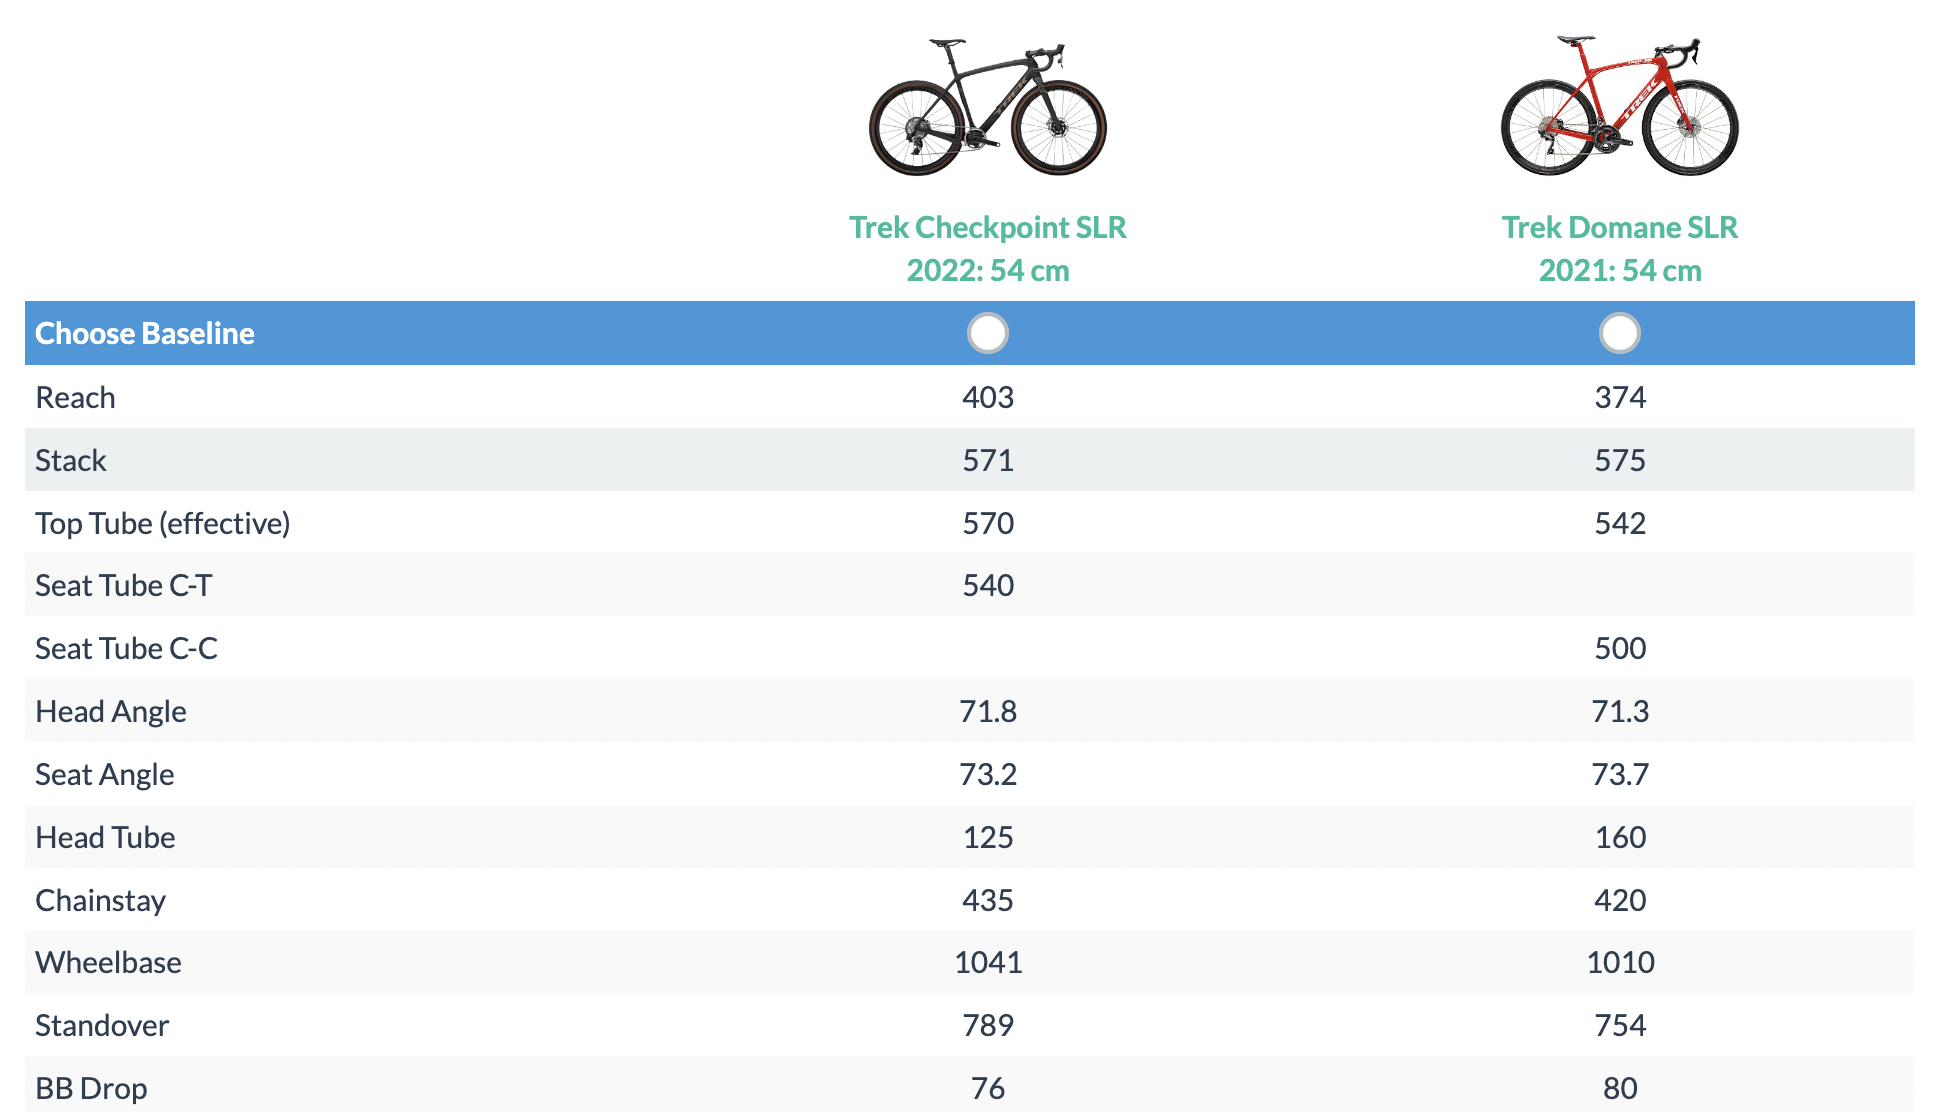Image resolution: width=1942 pixels, height=1112 pixels.
Task: Click the Stack row label
Action: tap(71, 461)
